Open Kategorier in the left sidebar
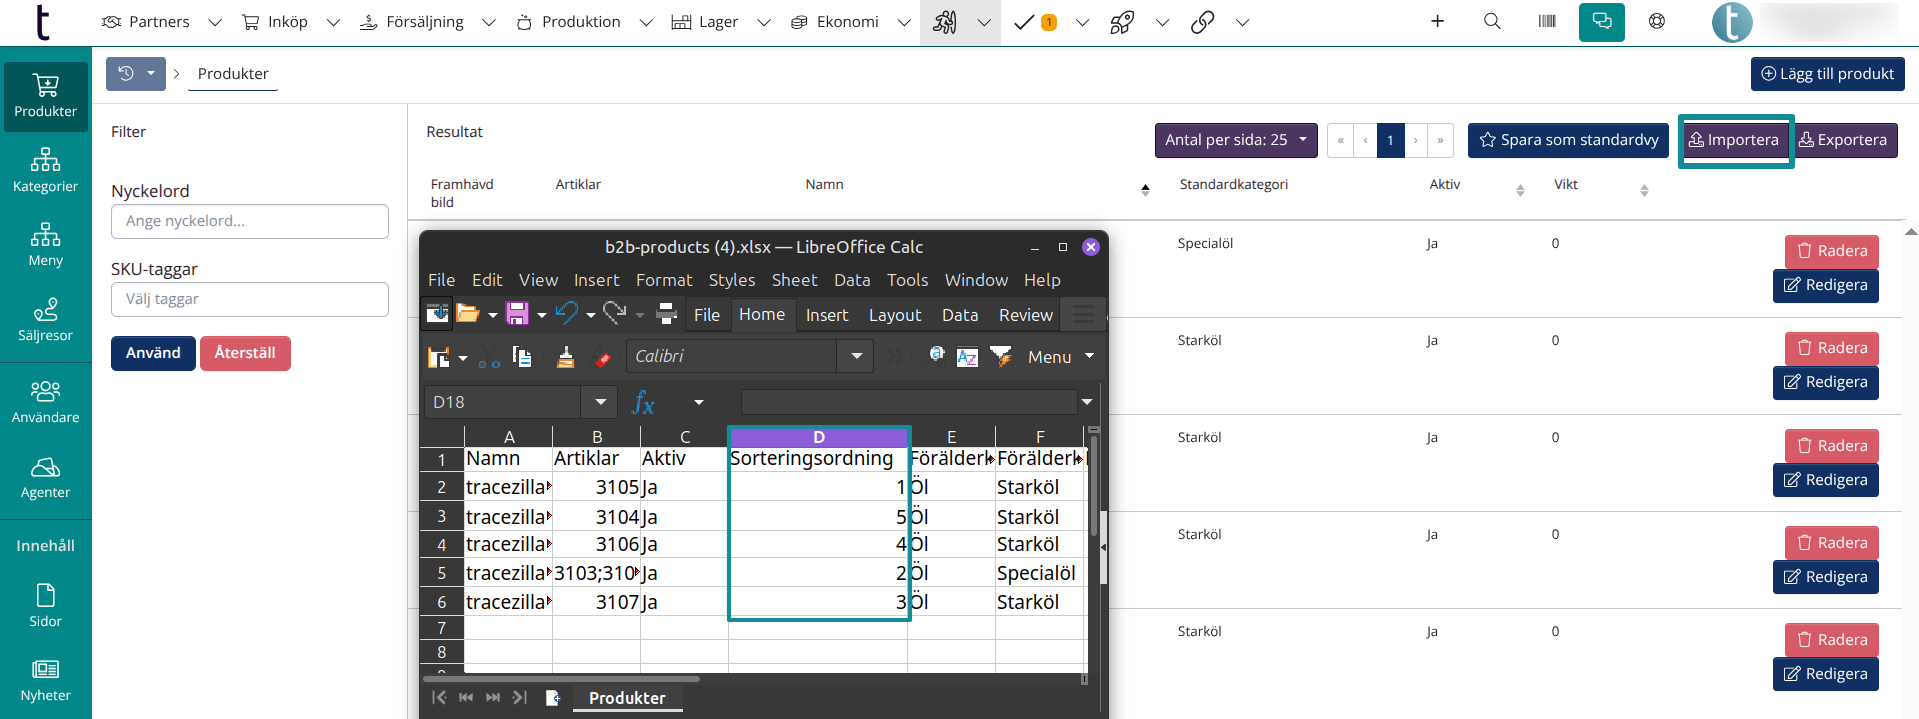This screenshot has width=1919, height=719. 45,170
